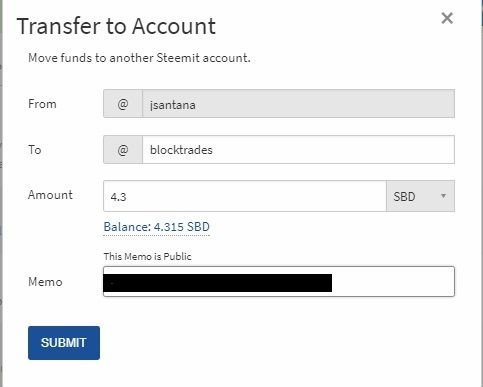Click the @ symbol beside blocktrades

click(x=123, y=150)
